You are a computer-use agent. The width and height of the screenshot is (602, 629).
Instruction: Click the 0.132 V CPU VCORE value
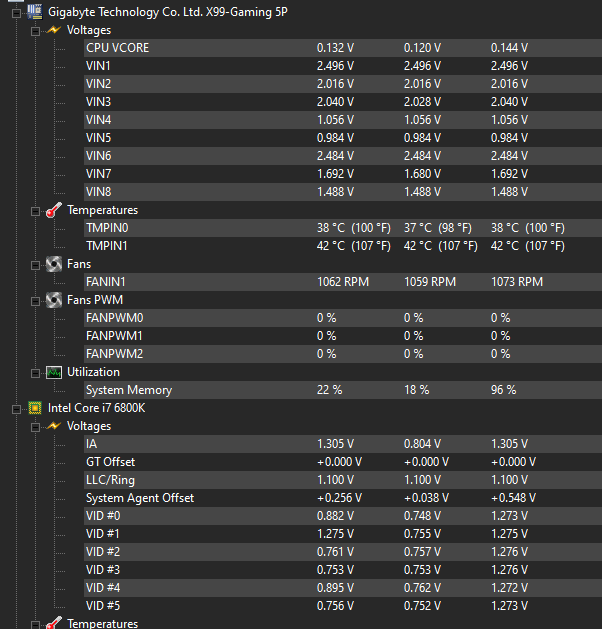(x=335, y=48)
